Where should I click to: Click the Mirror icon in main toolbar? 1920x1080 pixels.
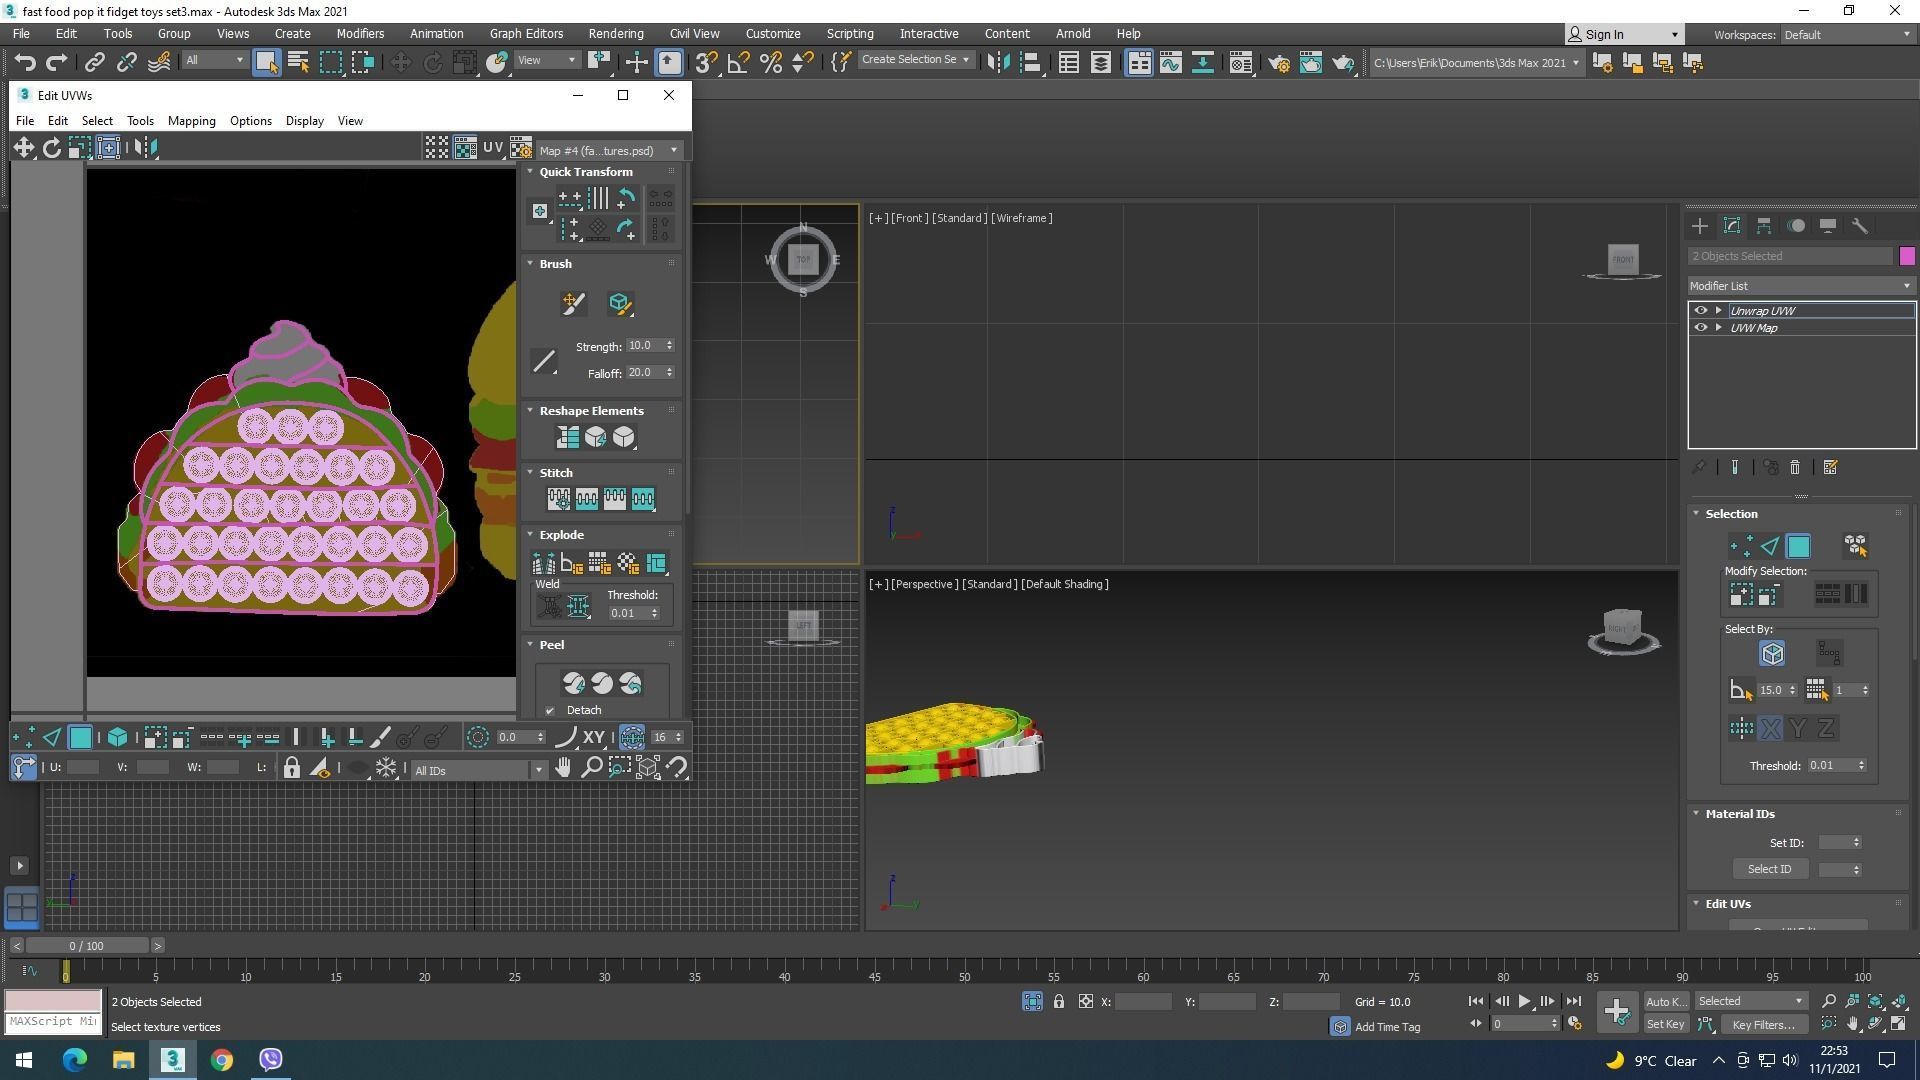point(998,63)
